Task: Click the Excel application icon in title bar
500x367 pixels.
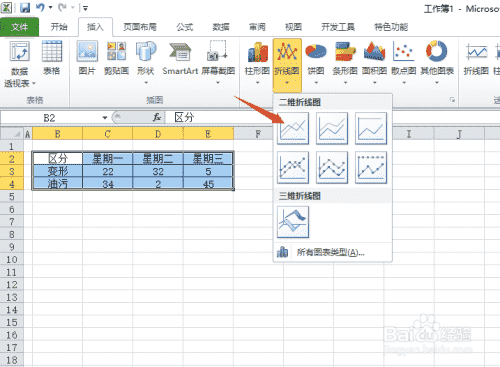Action: tap(7, 7)
